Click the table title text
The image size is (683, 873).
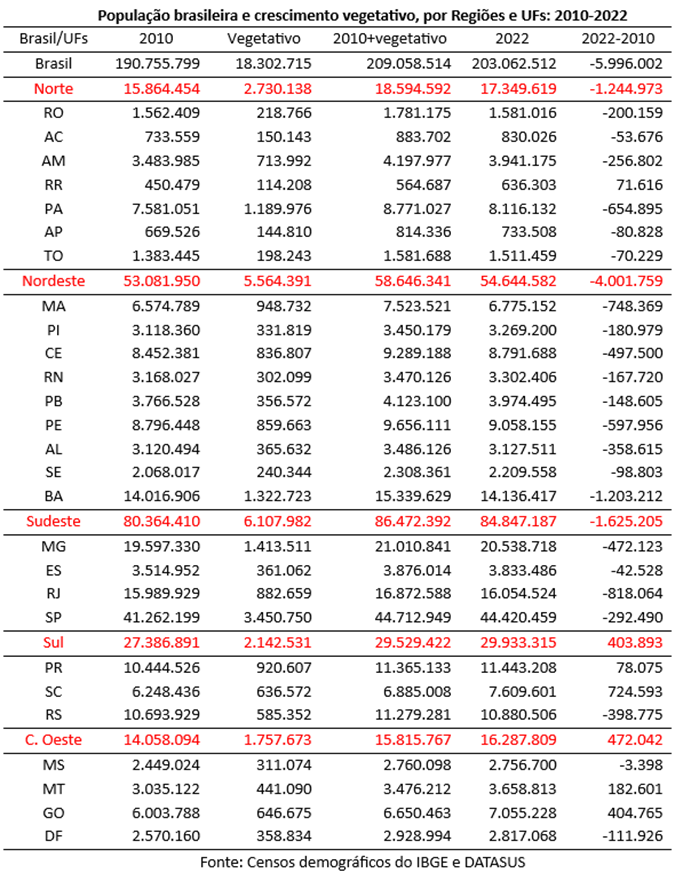tap(362, 16)
